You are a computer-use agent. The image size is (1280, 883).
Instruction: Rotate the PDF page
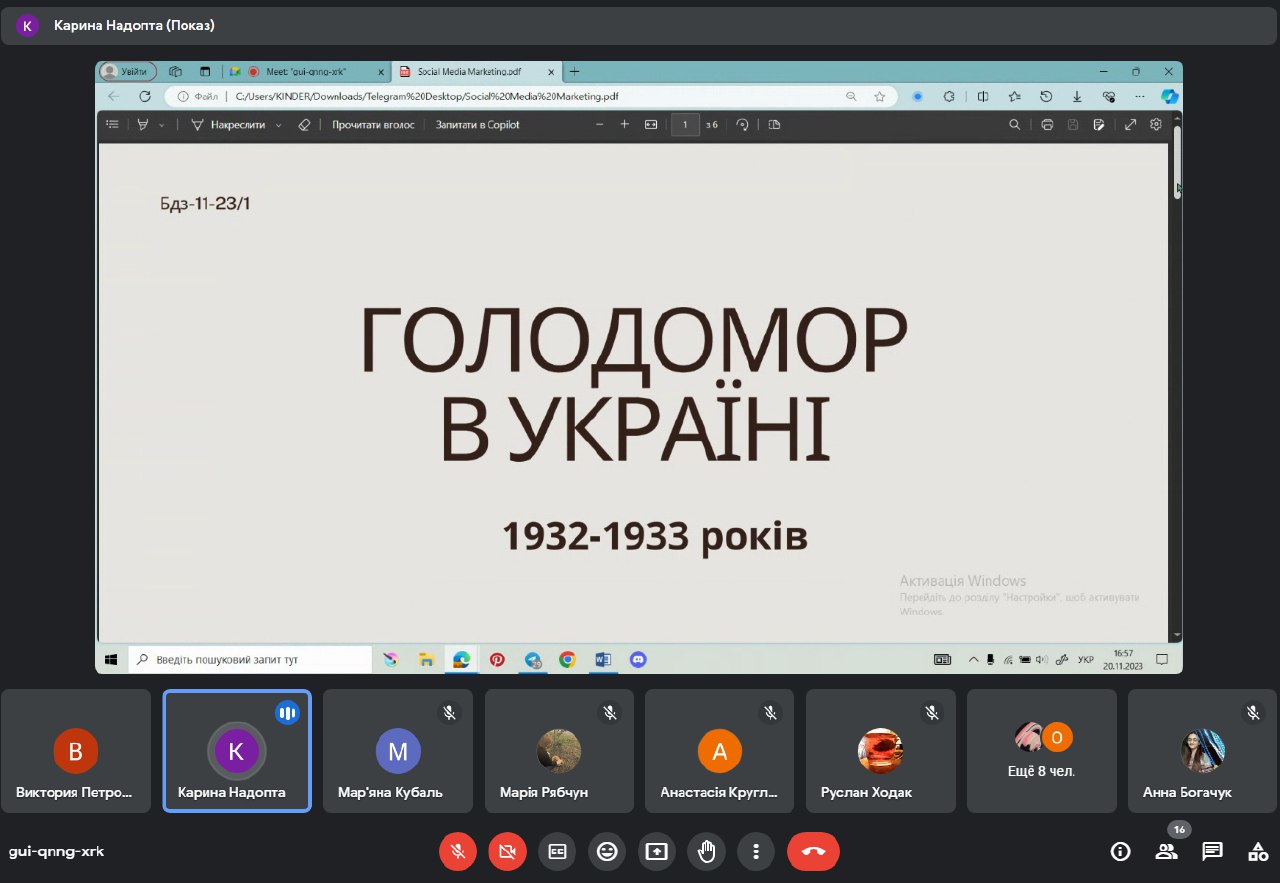pyautogui.click(x=742, y=125)
